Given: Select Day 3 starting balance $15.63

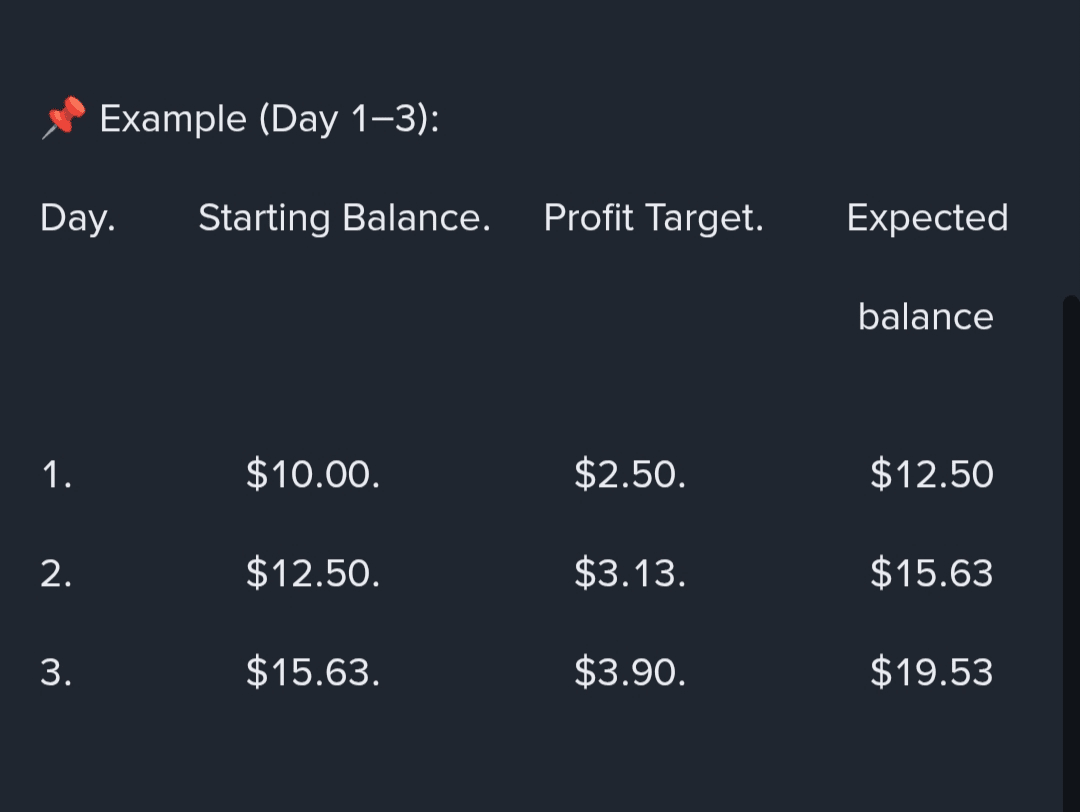Looking at the screenshot, I should (313, 672).
